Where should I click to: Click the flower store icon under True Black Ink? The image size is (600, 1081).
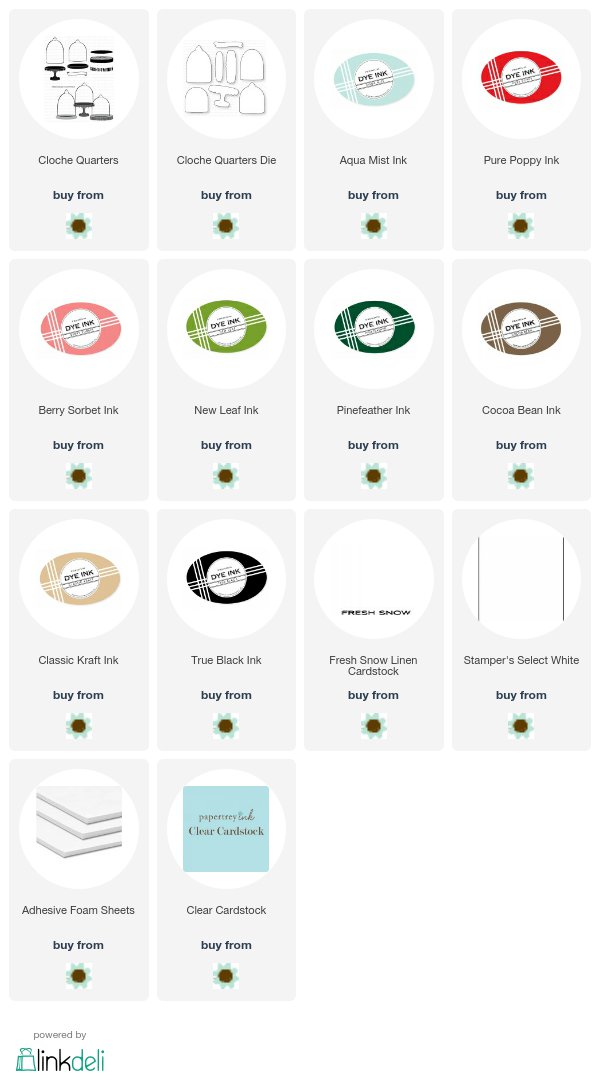(226, 726)
